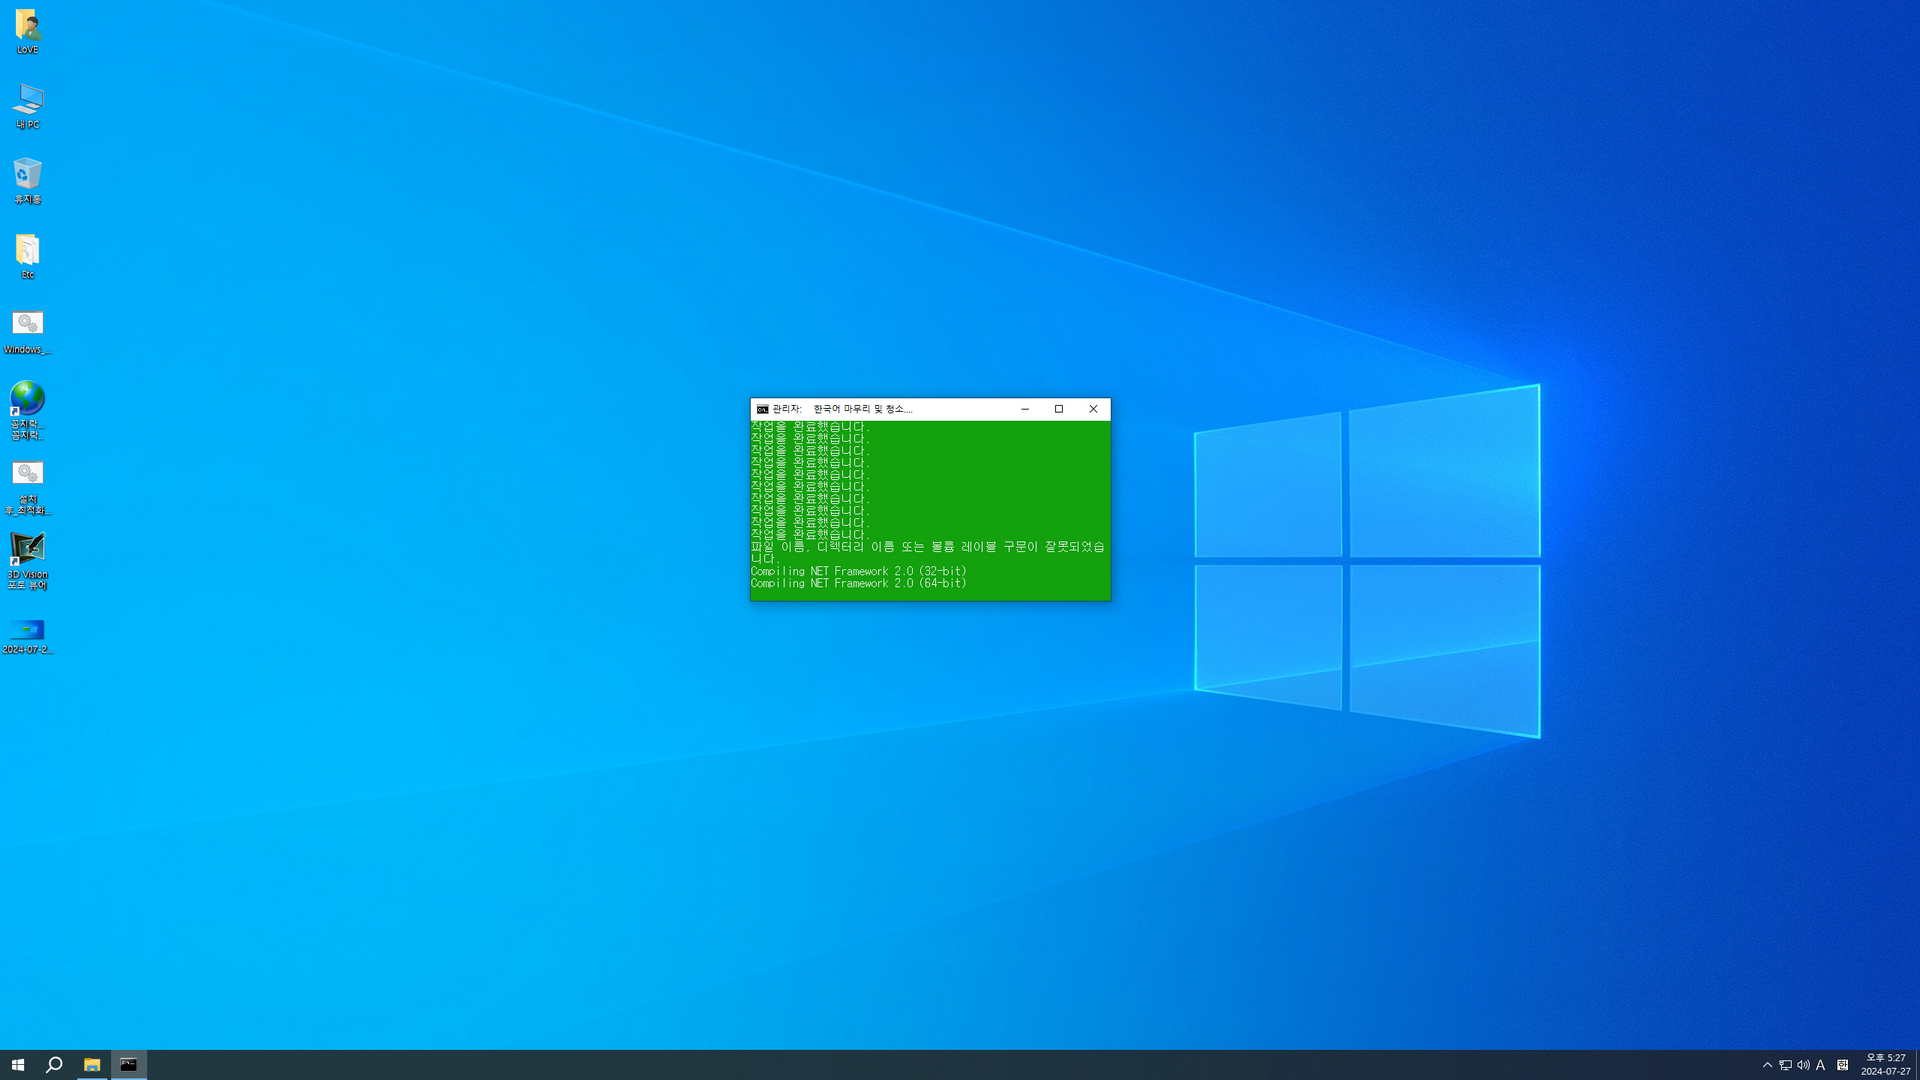Expand hidden system tray icons chevron
Screen dimensions: 1920x1080
1767,1065
